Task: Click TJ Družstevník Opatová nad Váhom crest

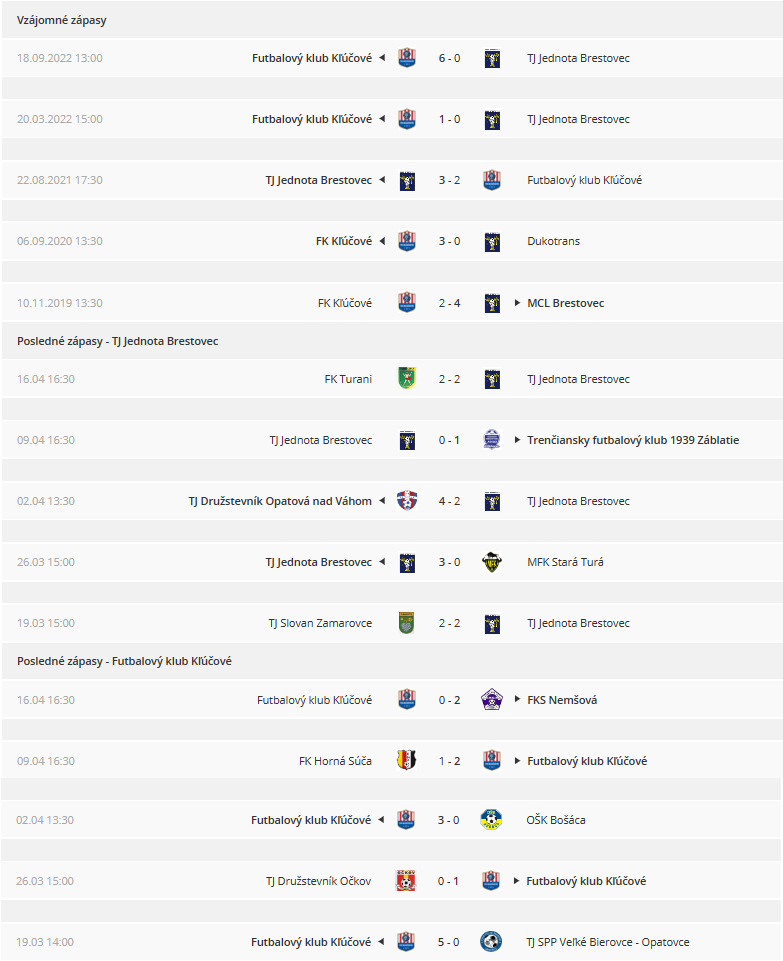Action: [407, 501]
